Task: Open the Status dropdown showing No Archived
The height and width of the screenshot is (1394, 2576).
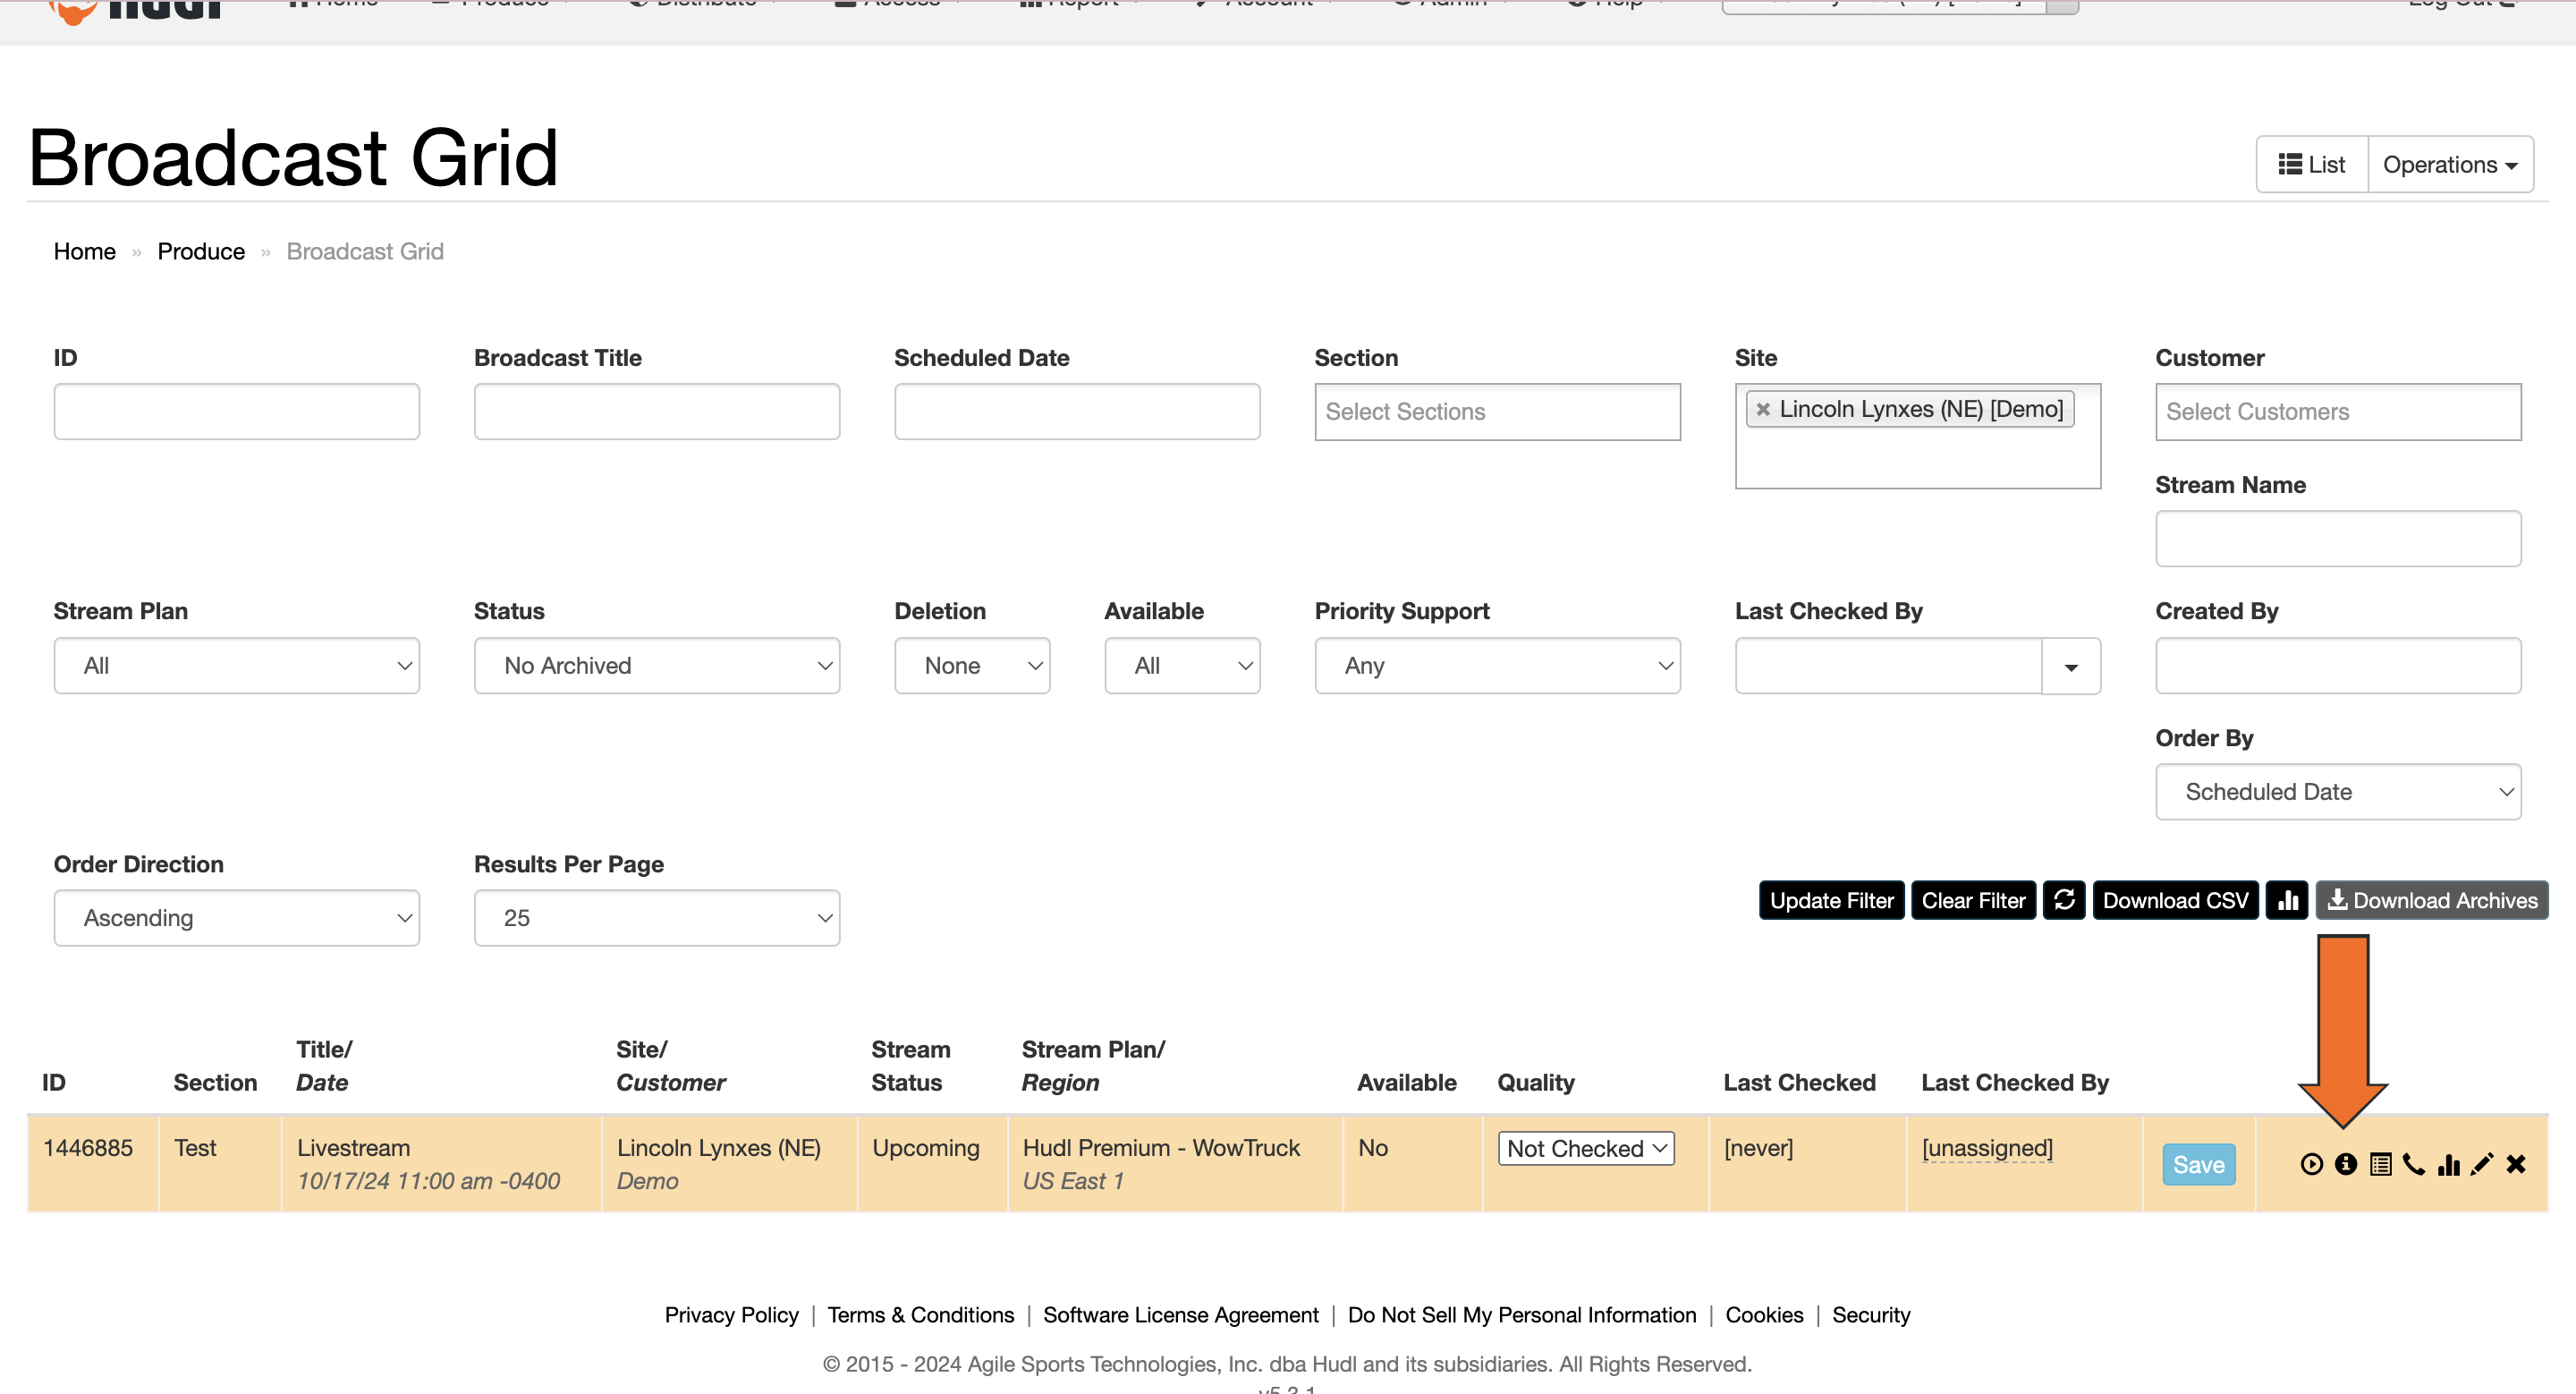Action: click(x=657, y=665)
